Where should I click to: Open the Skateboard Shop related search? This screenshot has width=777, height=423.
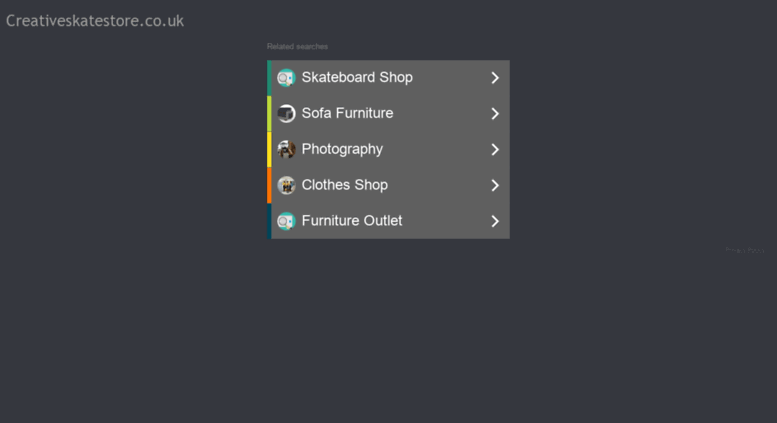click(x=388, y=78)
